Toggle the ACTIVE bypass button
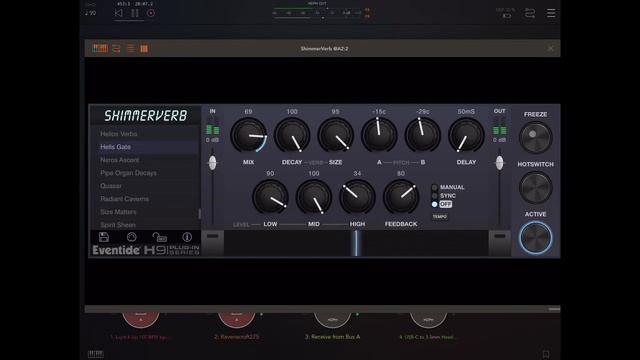 click(536, 238)
